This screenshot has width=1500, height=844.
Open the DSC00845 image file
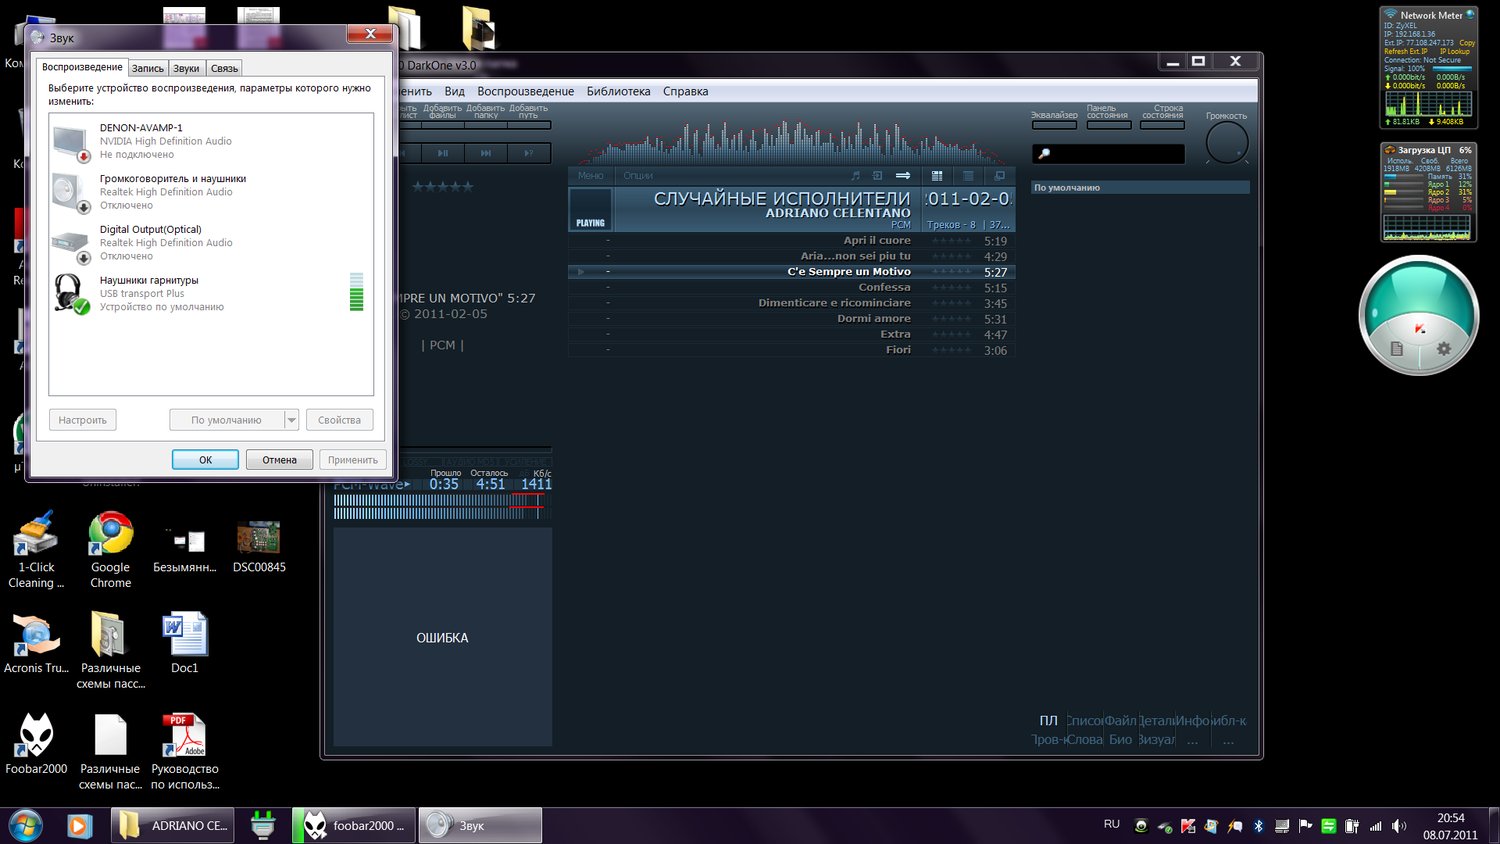pos(259,546)
